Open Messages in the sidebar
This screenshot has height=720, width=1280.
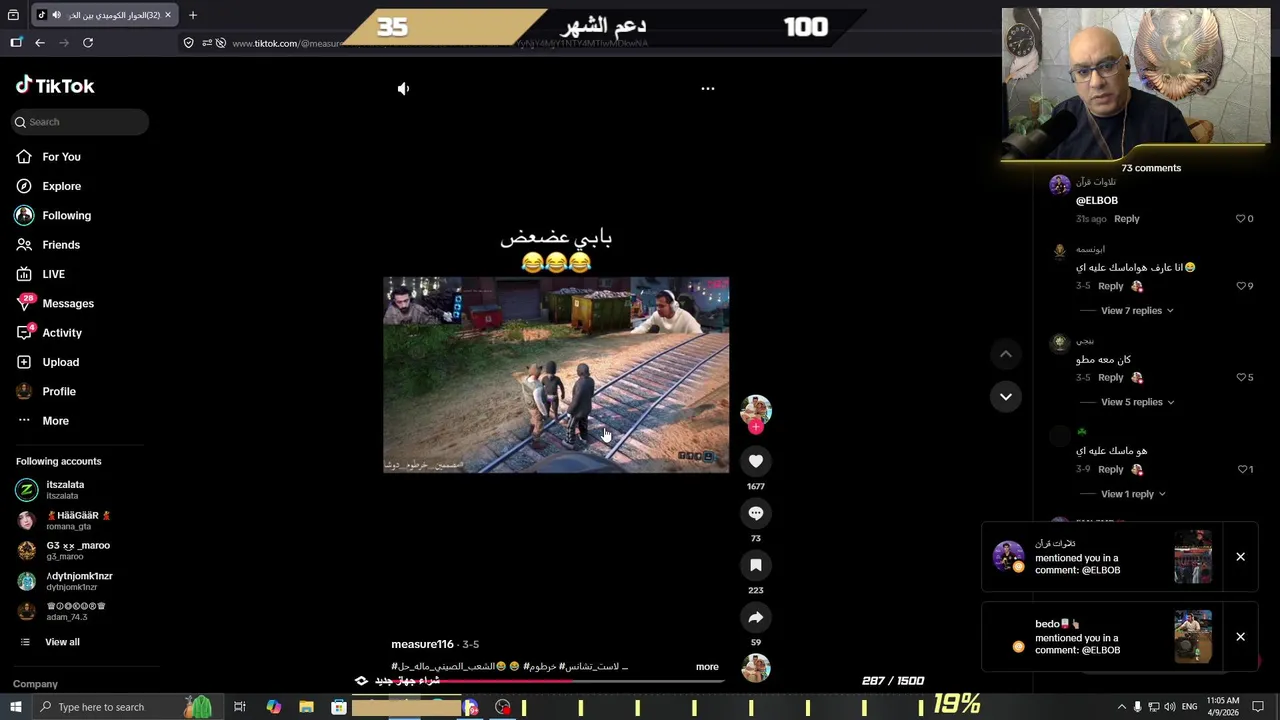[x=67, y=304]
